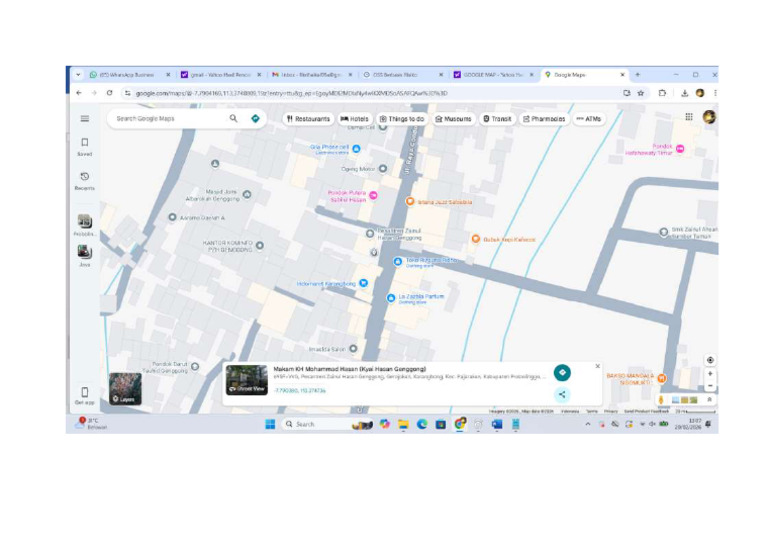Open the Layers satellite thumbnail
768x543 pixels.
tap(125, 389)
